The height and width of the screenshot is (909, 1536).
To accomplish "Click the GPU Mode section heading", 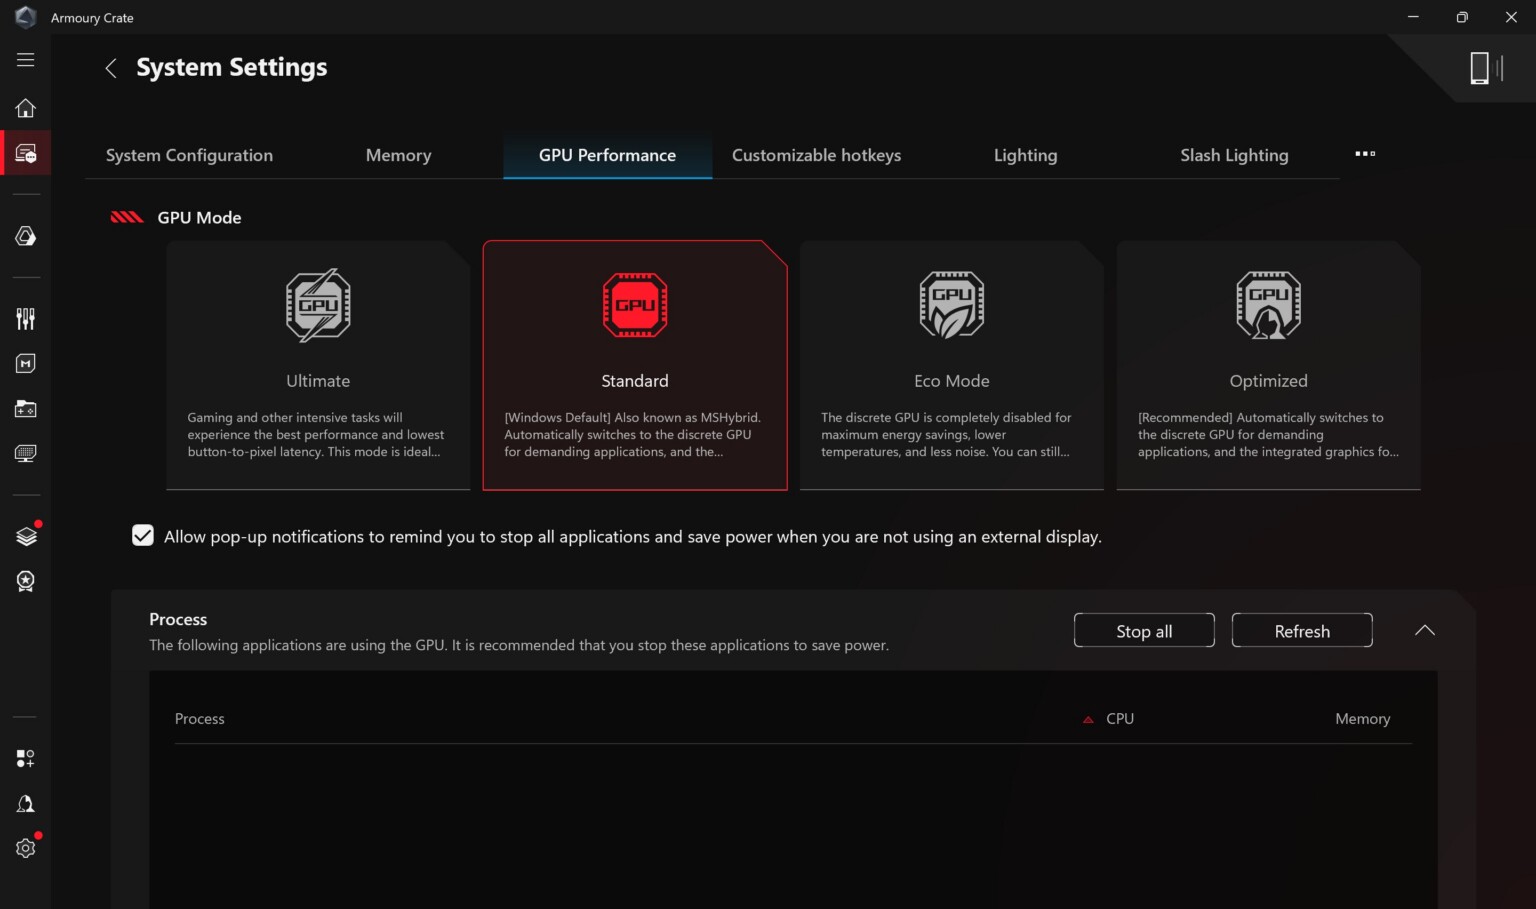I will click(x=199, y=218).
